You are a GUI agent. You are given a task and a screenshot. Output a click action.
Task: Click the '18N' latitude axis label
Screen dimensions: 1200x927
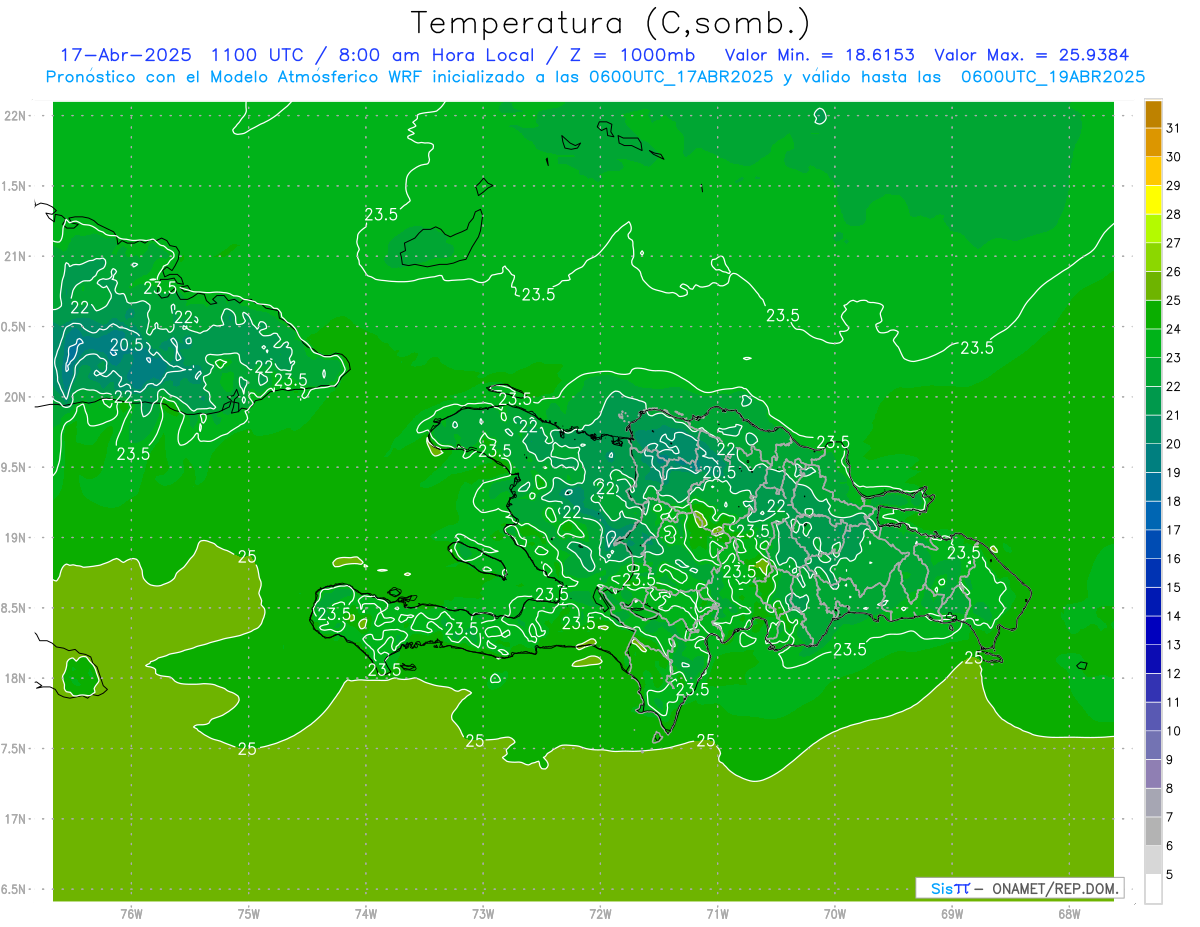15,678
